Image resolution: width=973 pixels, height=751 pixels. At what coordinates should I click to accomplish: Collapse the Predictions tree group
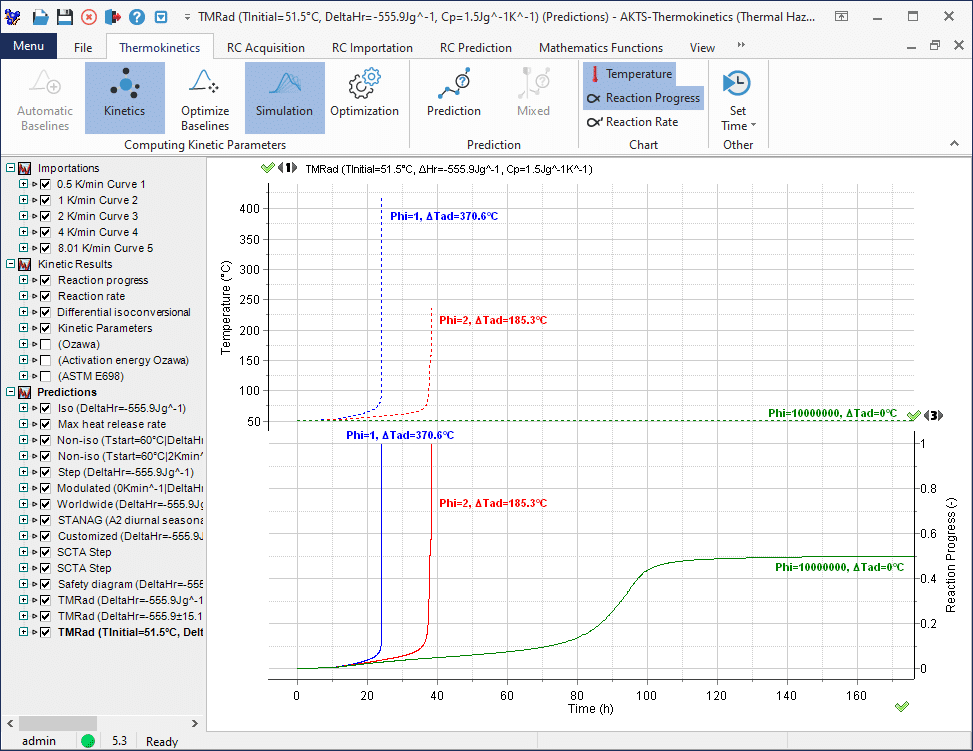(x=11, y=392)
